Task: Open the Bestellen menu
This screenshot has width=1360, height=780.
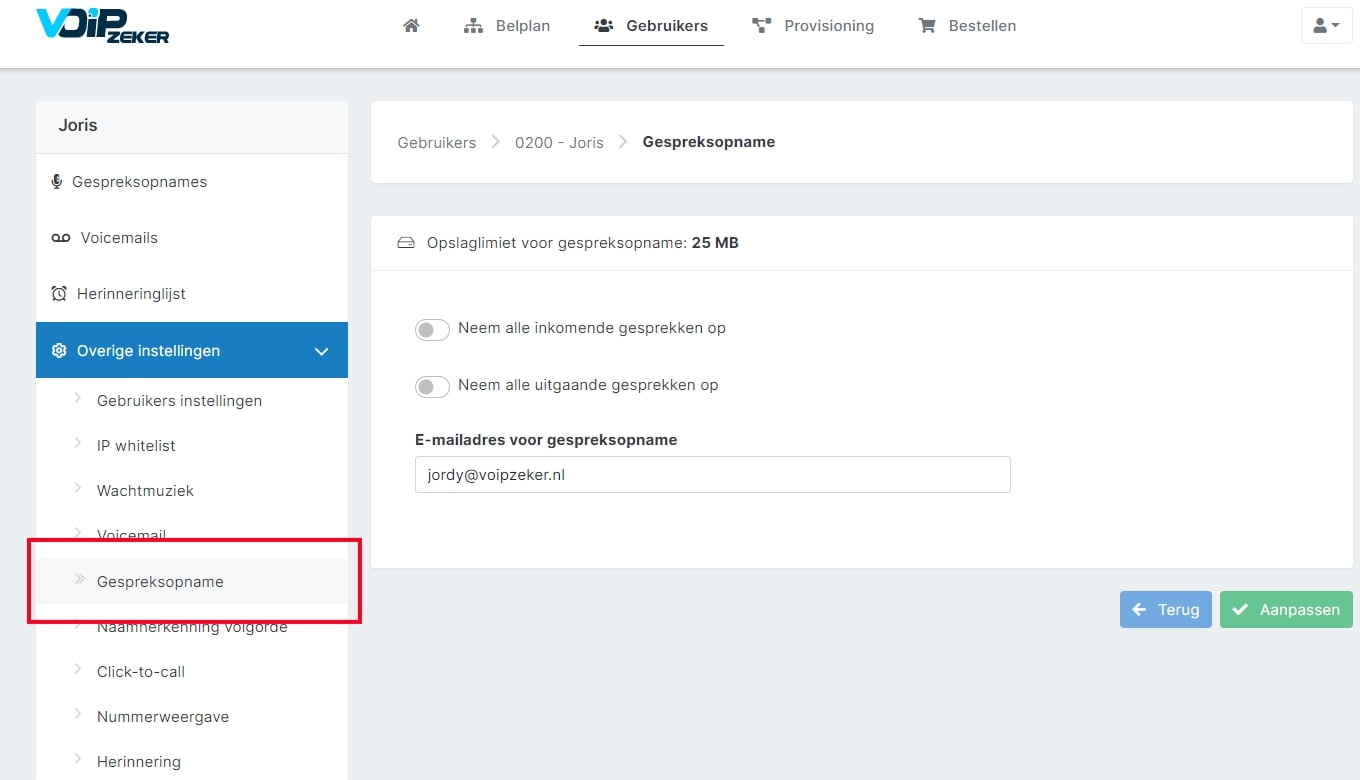Action: [x=967, y=26]
